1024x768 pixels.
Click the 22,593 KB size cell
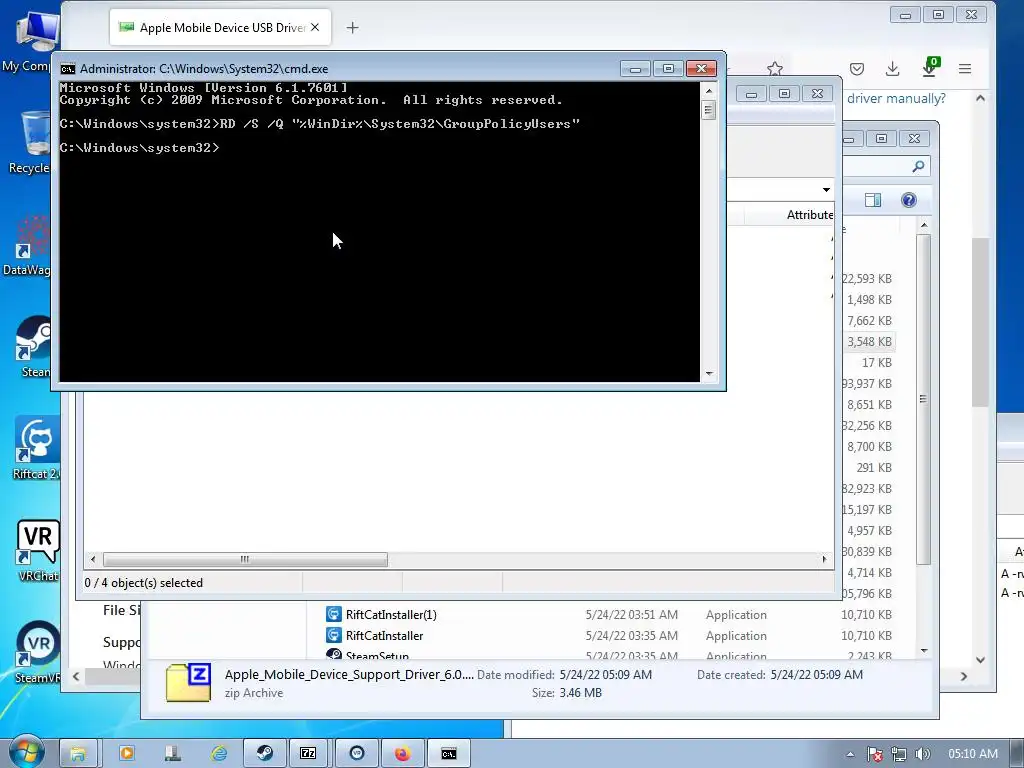[x=867, y=279]
